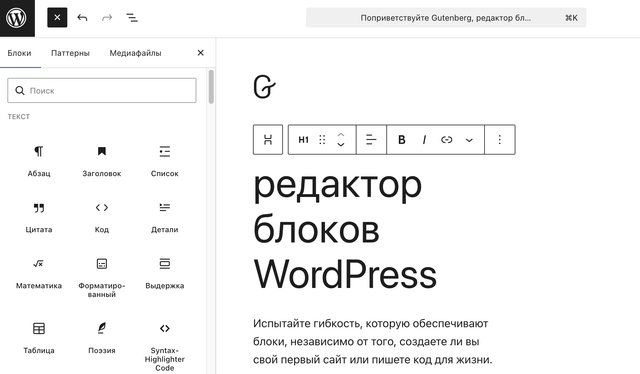This screenshot has width=640, height=374.
Task: Click the inserter panel scrollbar
Action: click(x=211, y=87)
